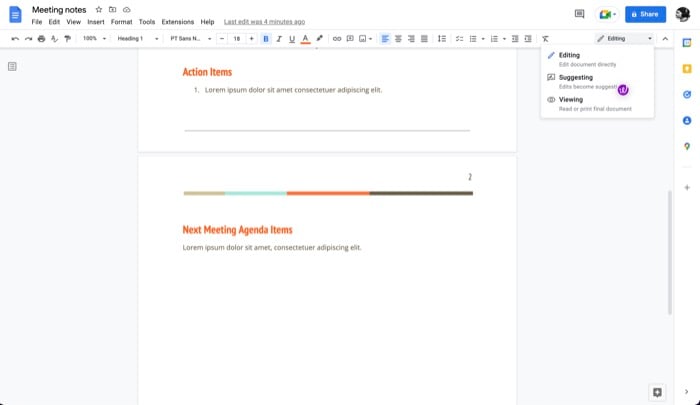Screen dimensions: 700x405
Task: Add a comment from toolbar
Action: [350, 39]
